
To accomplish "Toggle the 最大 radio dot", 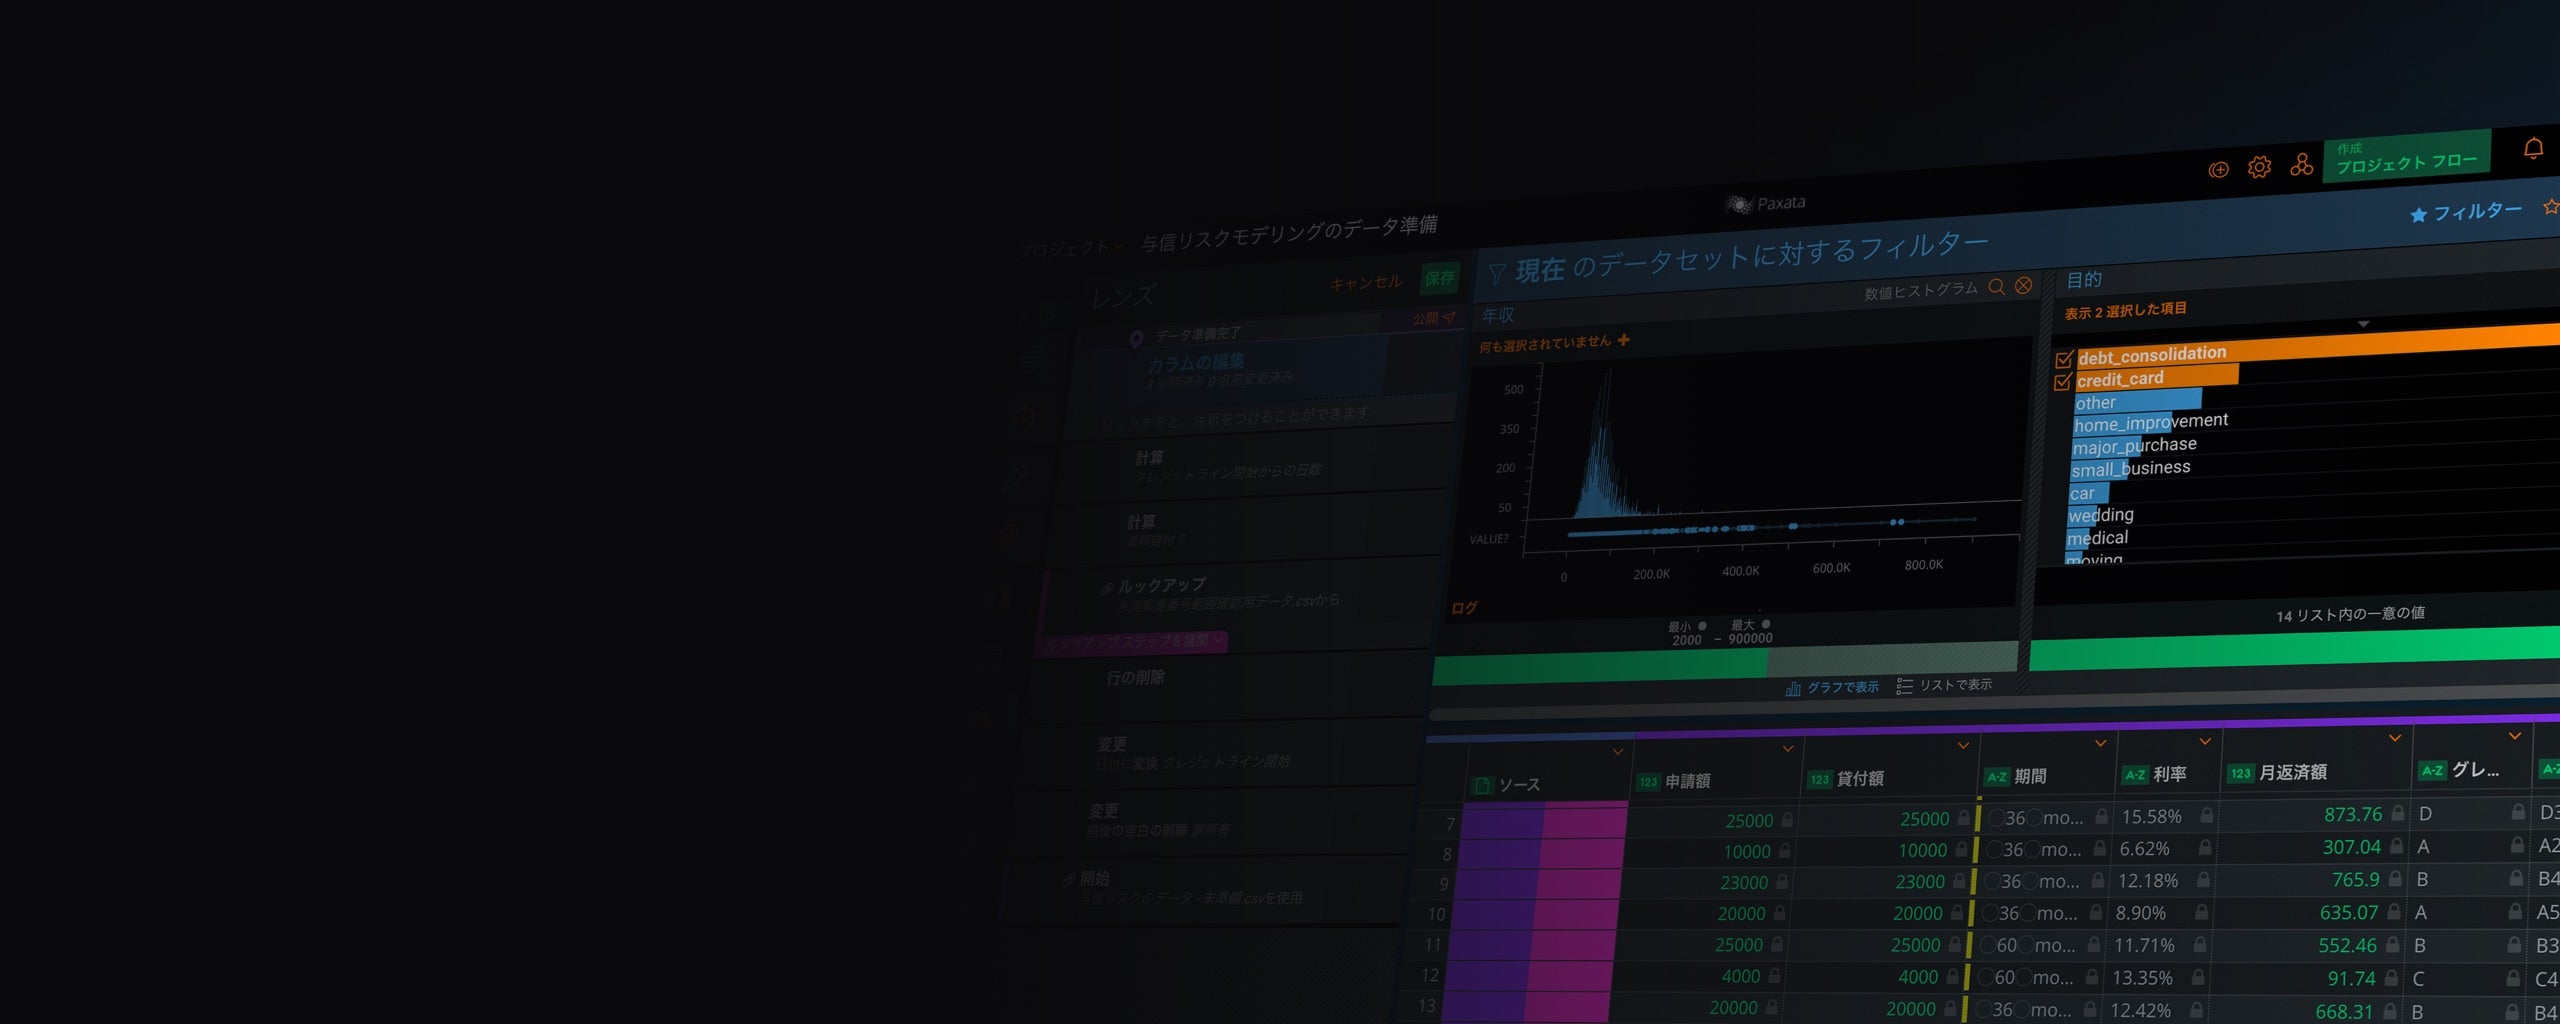I will pos(1766,624).
